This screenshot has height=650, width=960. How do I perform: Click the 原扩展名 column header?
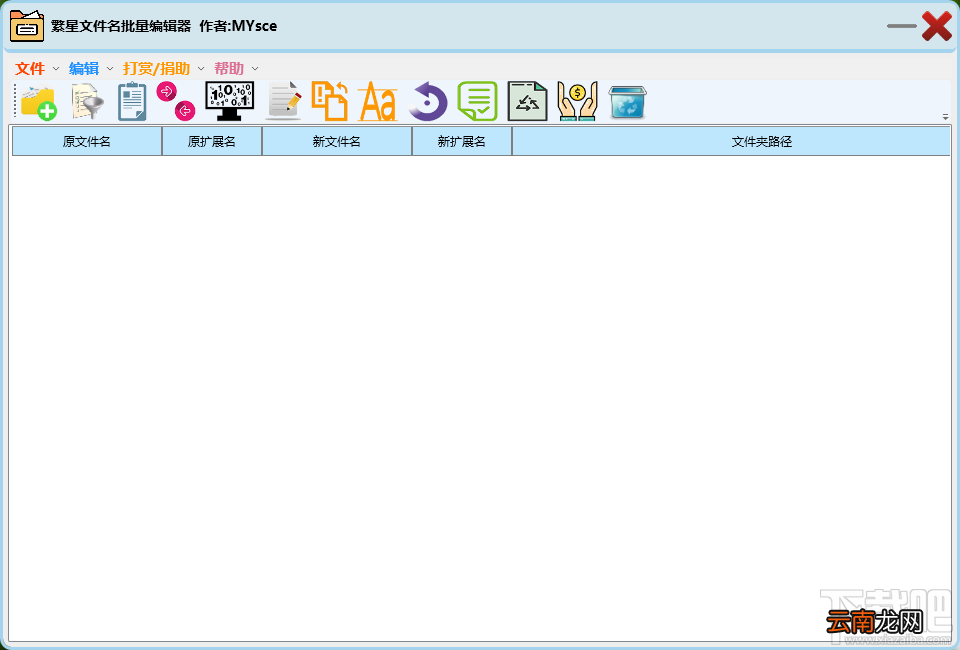pos(212,141)
